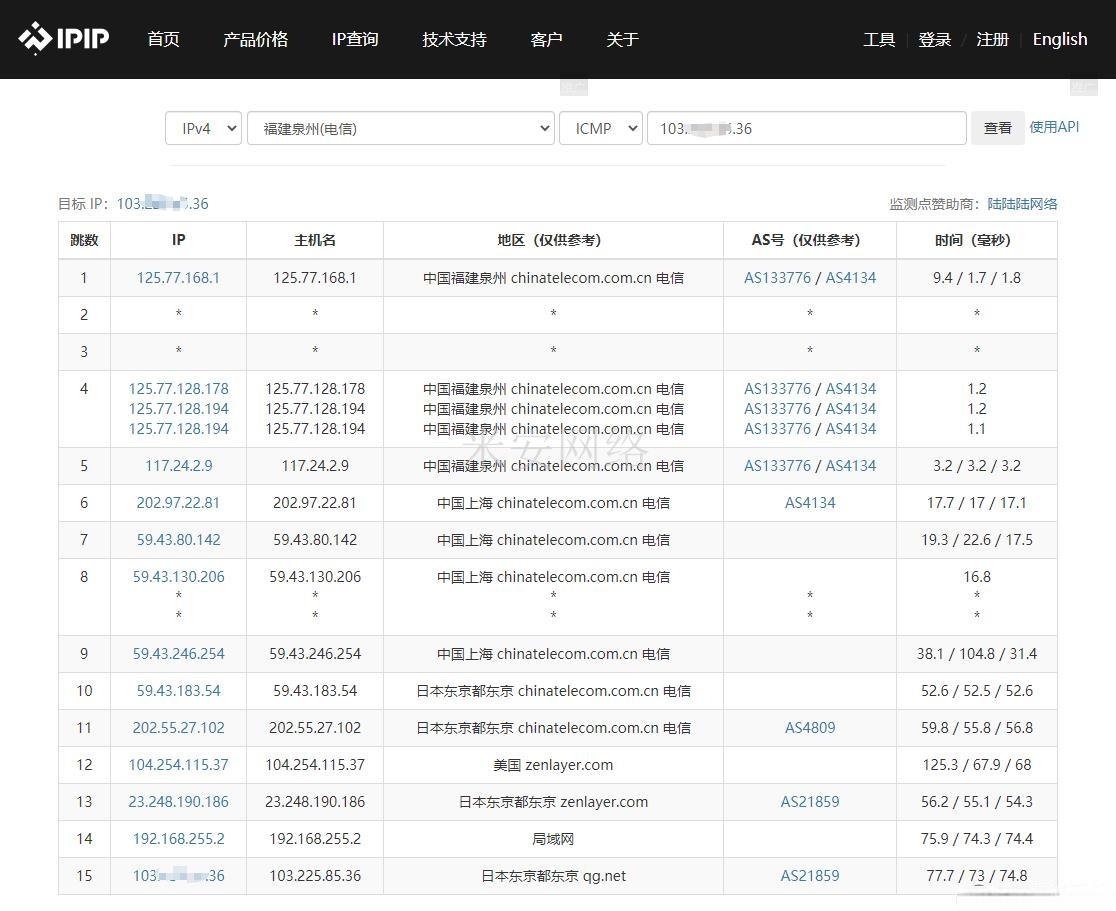This screenshot has width=1116, height=911.
Task: Expand the IPv4 protocol dropdown
Action: (204, 128)
